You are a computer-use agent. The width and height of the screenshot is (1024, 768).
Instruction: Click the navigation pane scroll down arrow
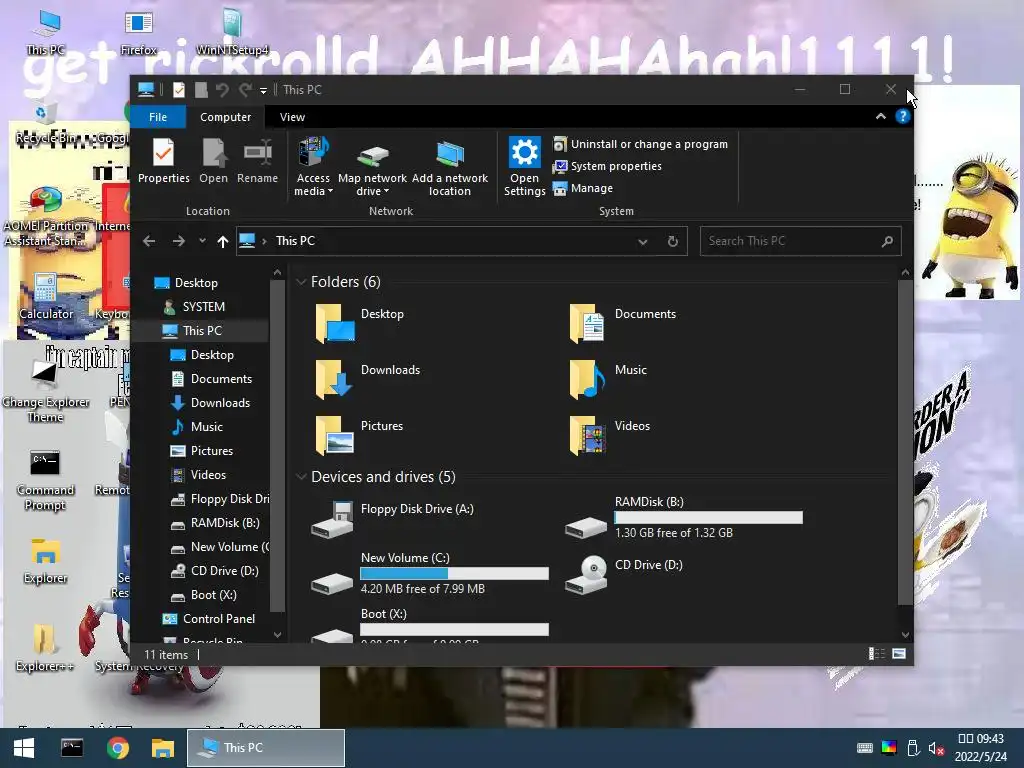tap(277, 635)
